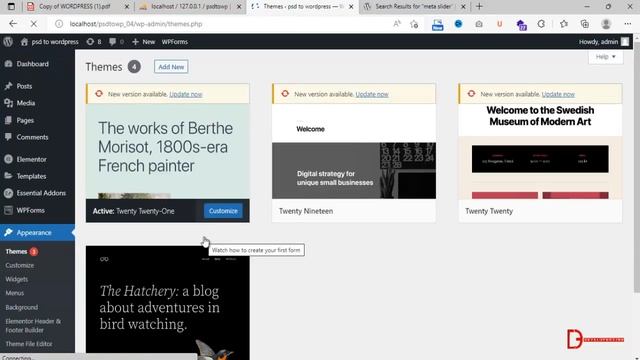Click Update now for Twenty Twenty-One
This screenshot has width=640, height=360.
[186, 94]
